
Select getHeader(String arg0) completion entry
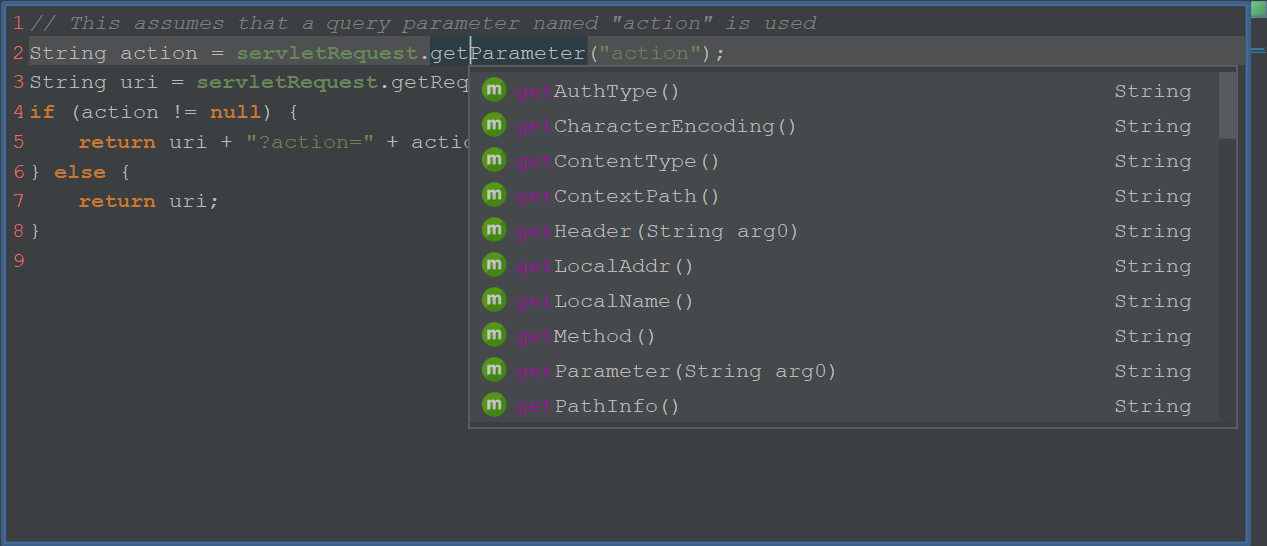coord(656,231)
